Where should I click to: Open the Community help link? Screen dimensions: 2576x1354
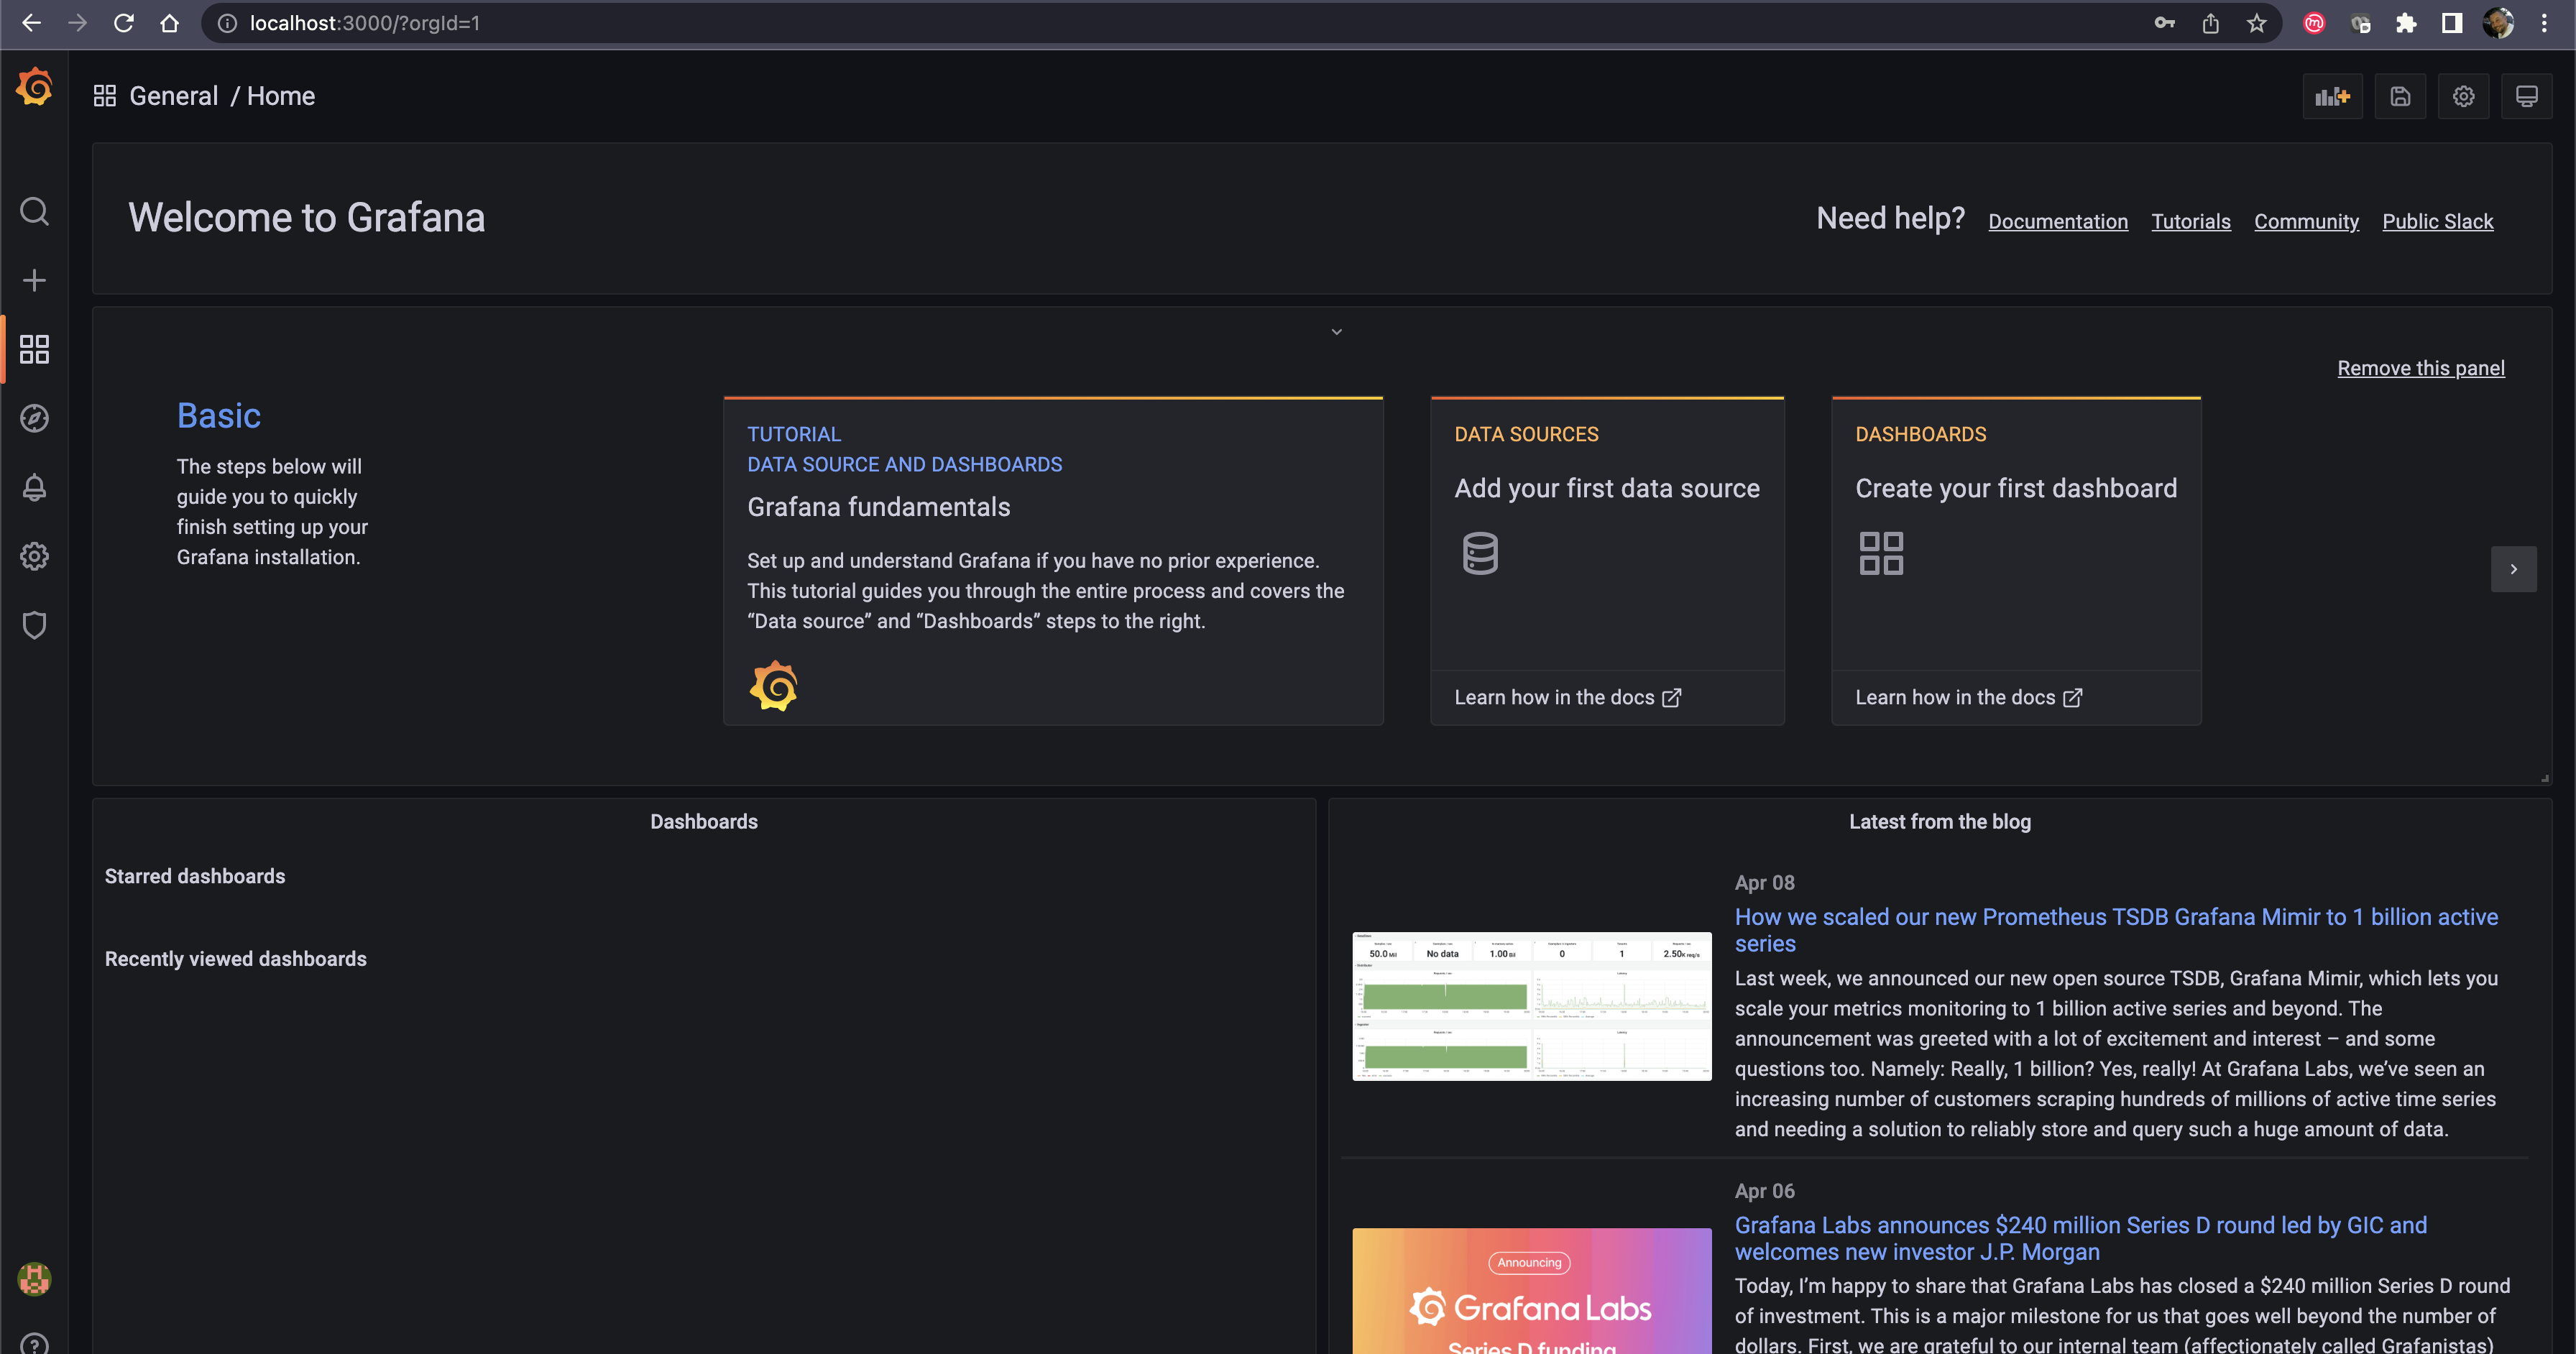tap(2306, 221)
